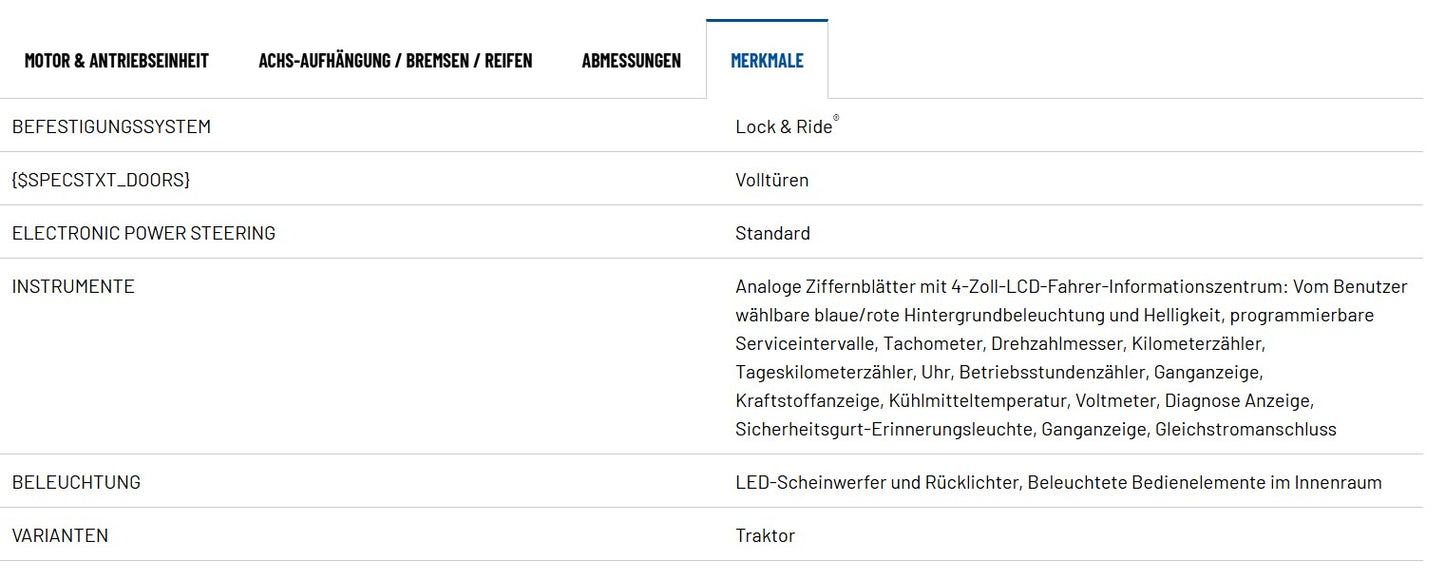
Task: Select the Volltüren specification value
Action: pyautogui.click(x=772, y=179)
